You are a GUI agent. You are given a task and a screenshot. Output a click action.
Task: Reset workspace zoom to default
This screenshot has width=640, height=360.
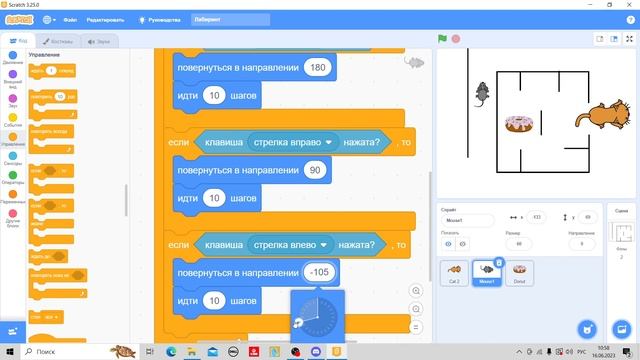point(416,327)
